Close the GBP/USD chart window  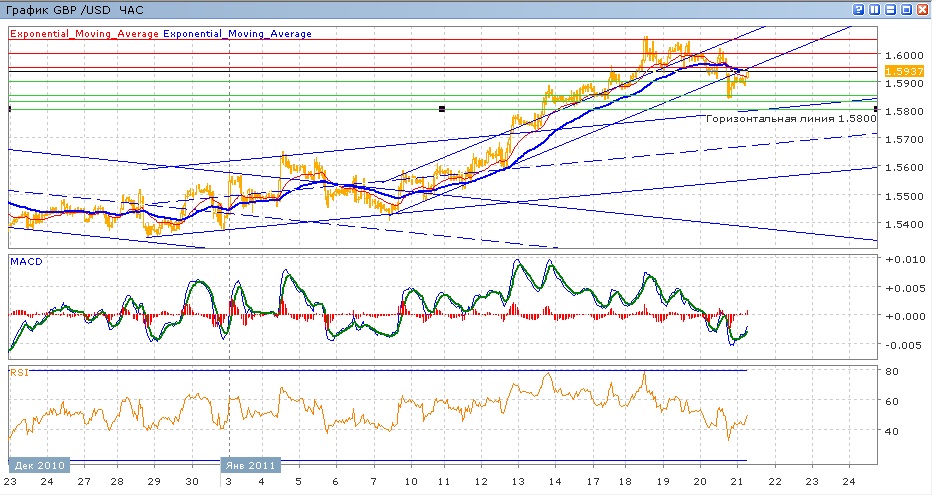tap(922, 10)
